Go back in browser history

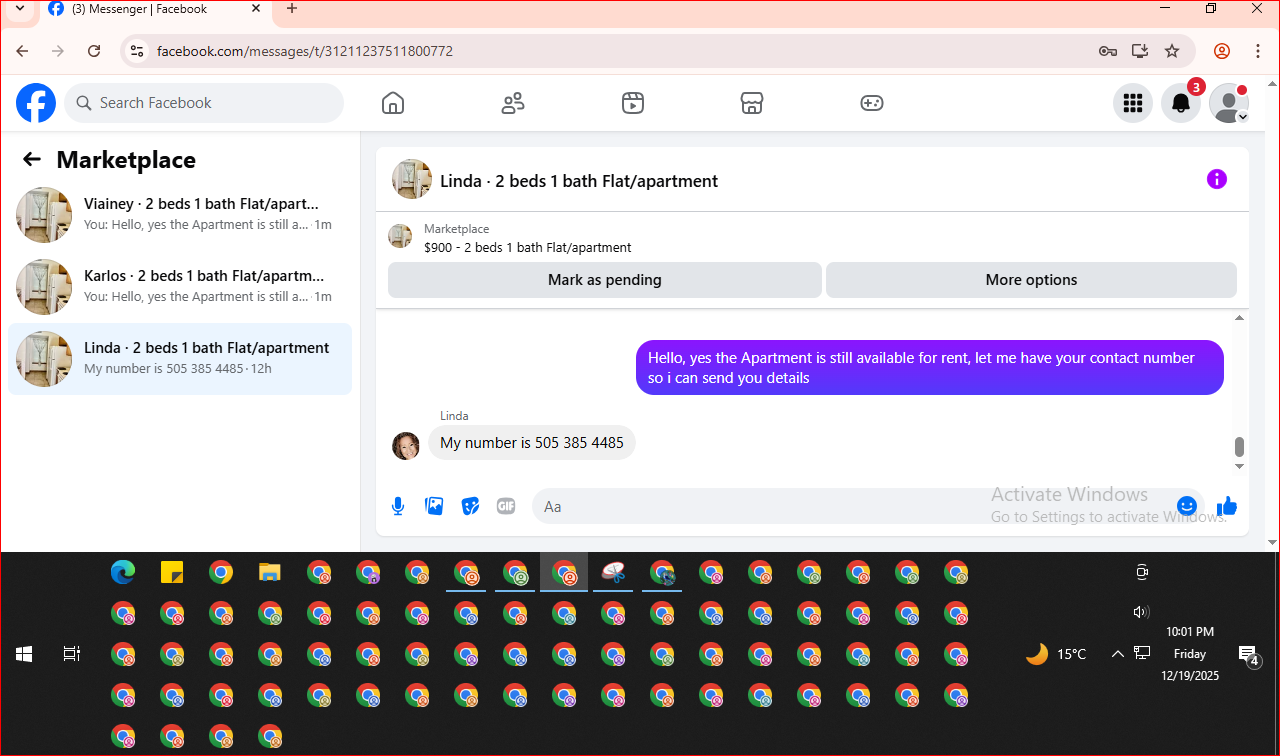click(x=23, y=51)
